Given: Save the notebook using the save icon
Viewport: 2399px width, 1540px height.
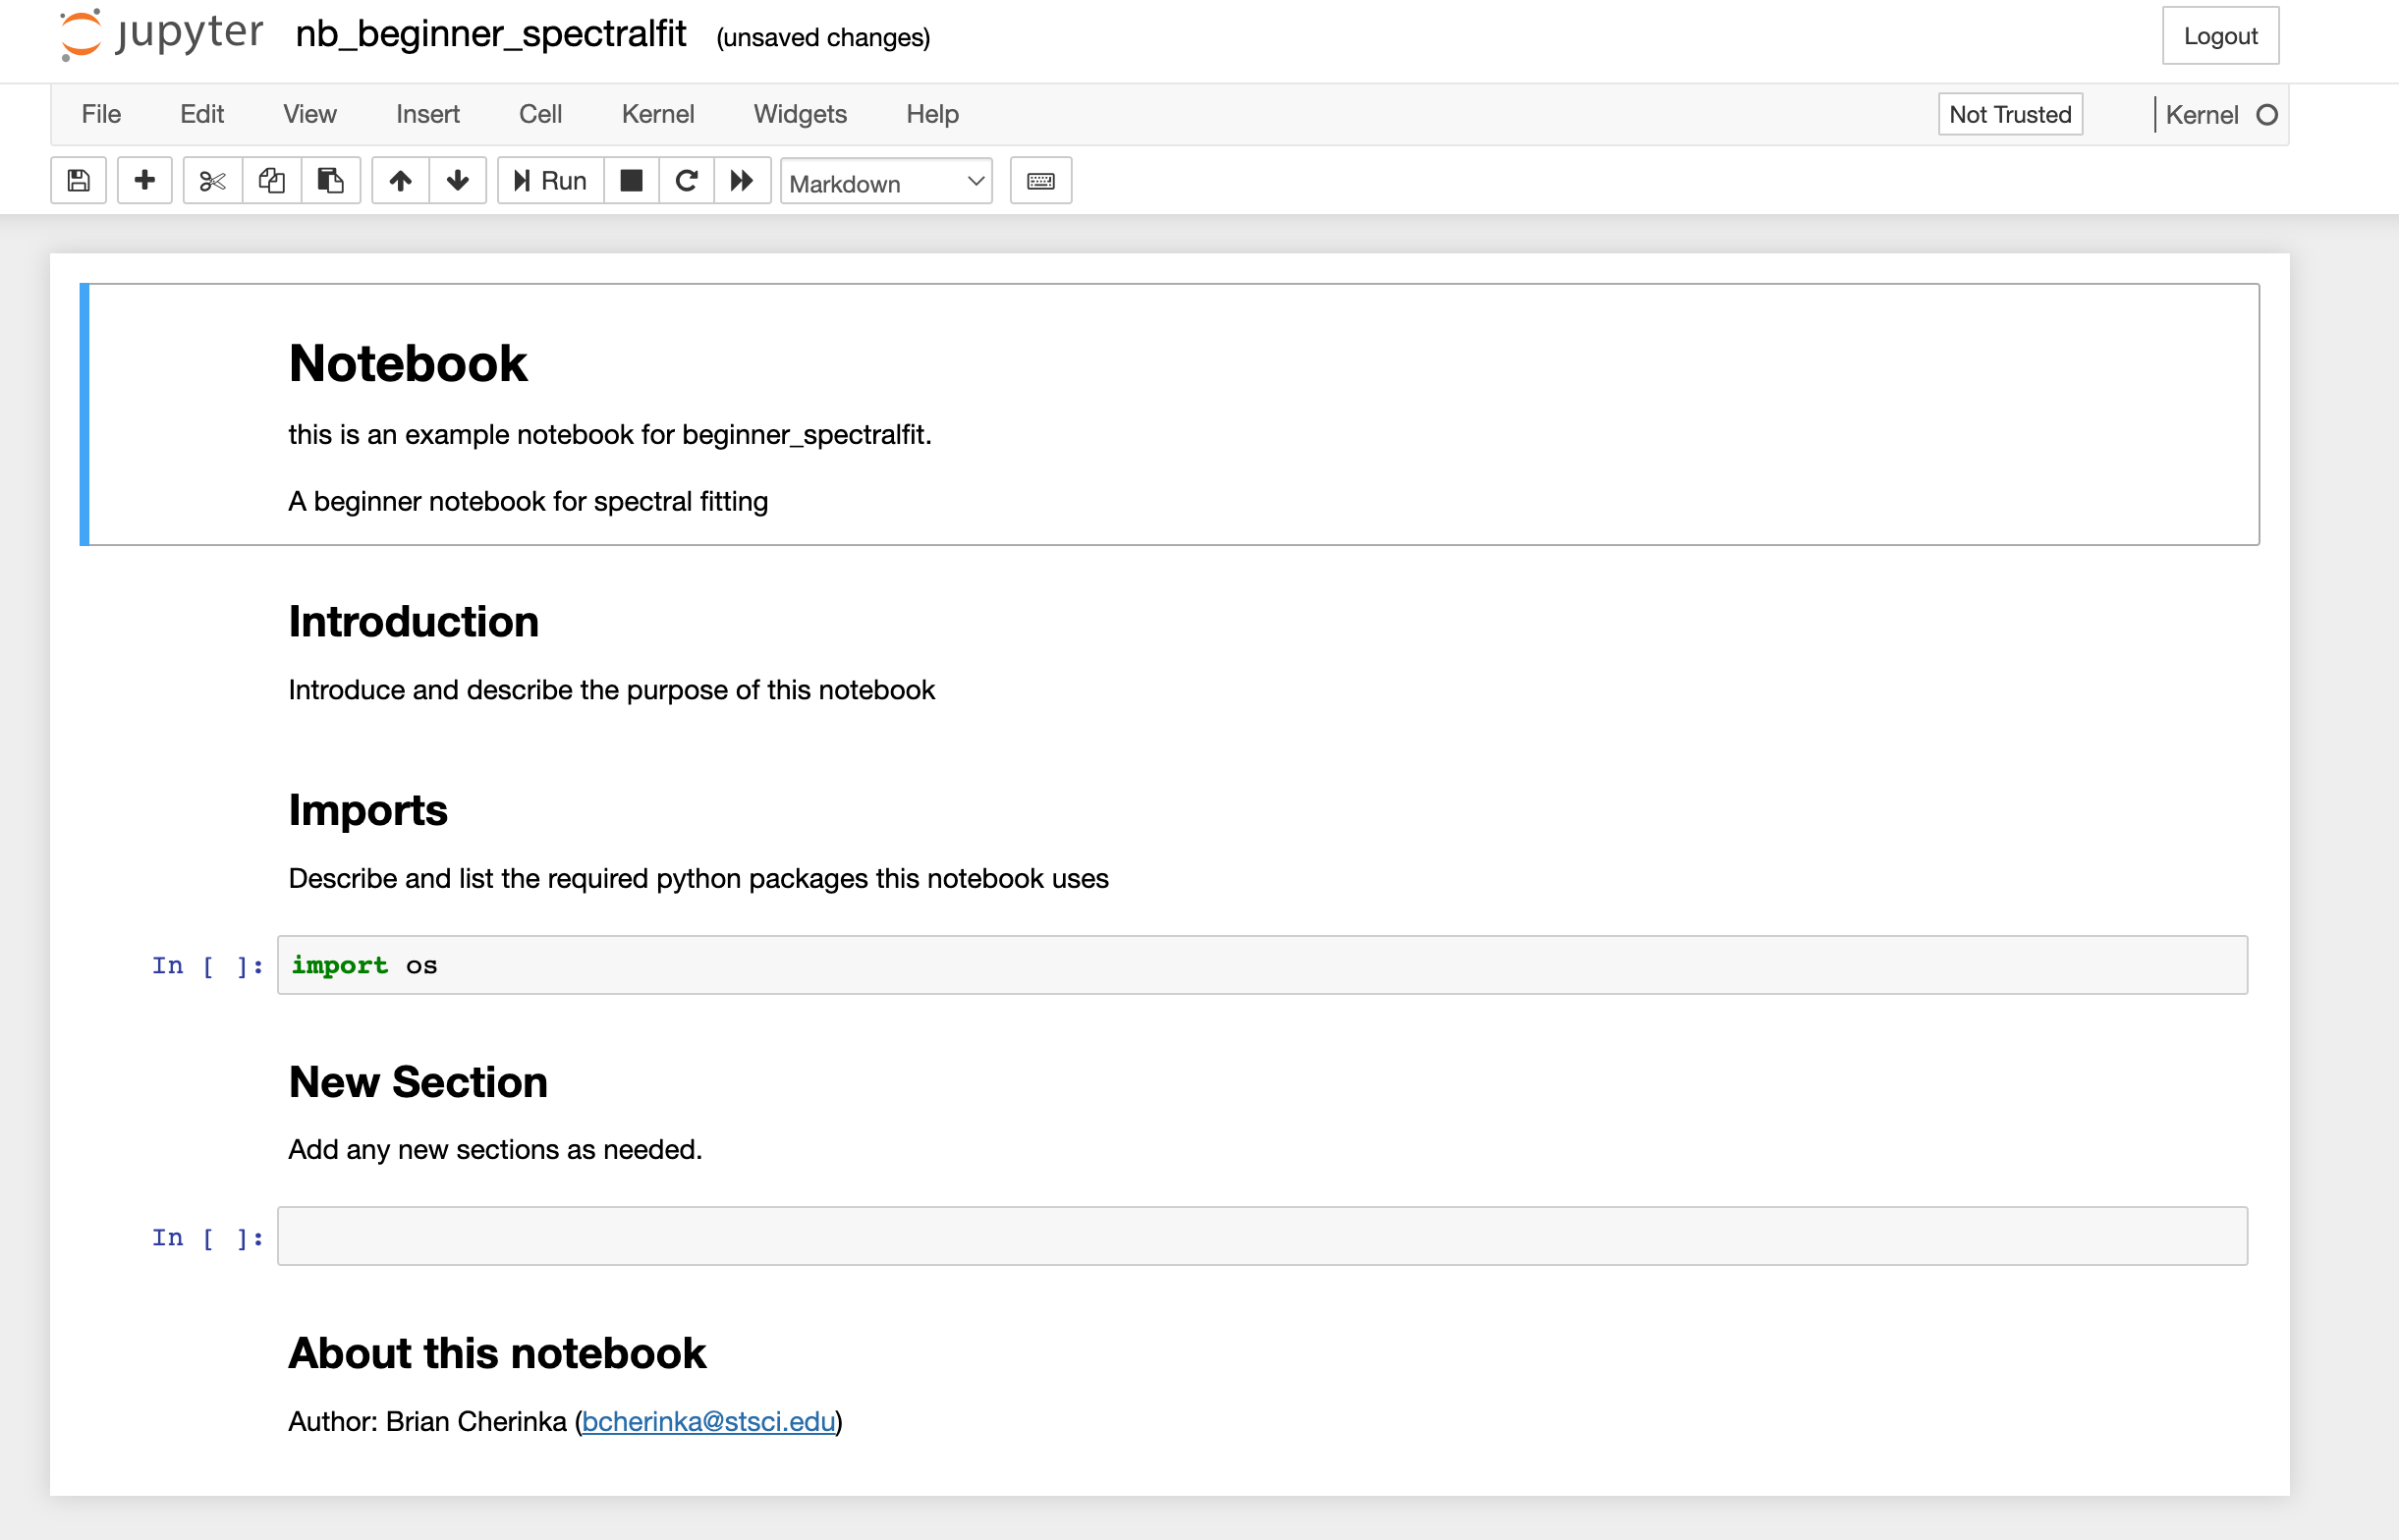Looking at the screenshot, I should coord(77,180).
